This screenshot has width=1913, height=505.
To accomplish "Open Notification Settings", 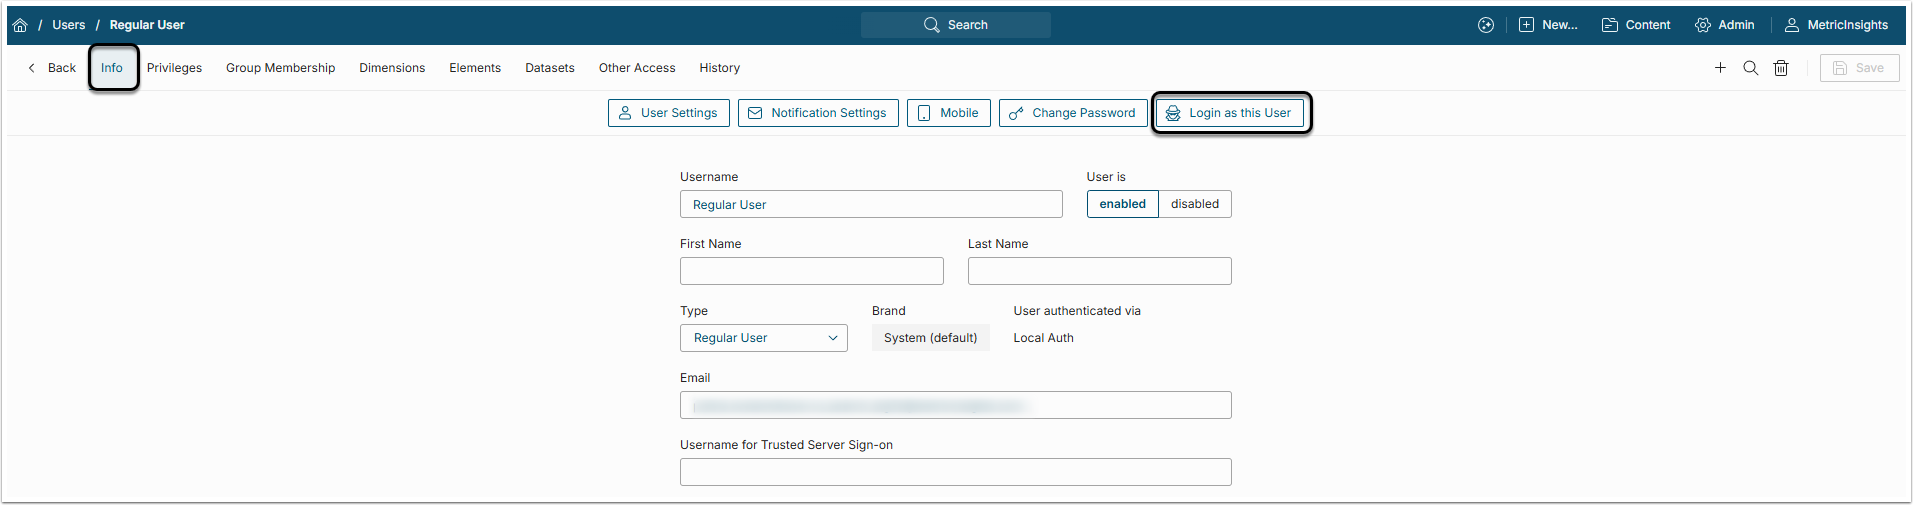I will [x=818, y=113].
